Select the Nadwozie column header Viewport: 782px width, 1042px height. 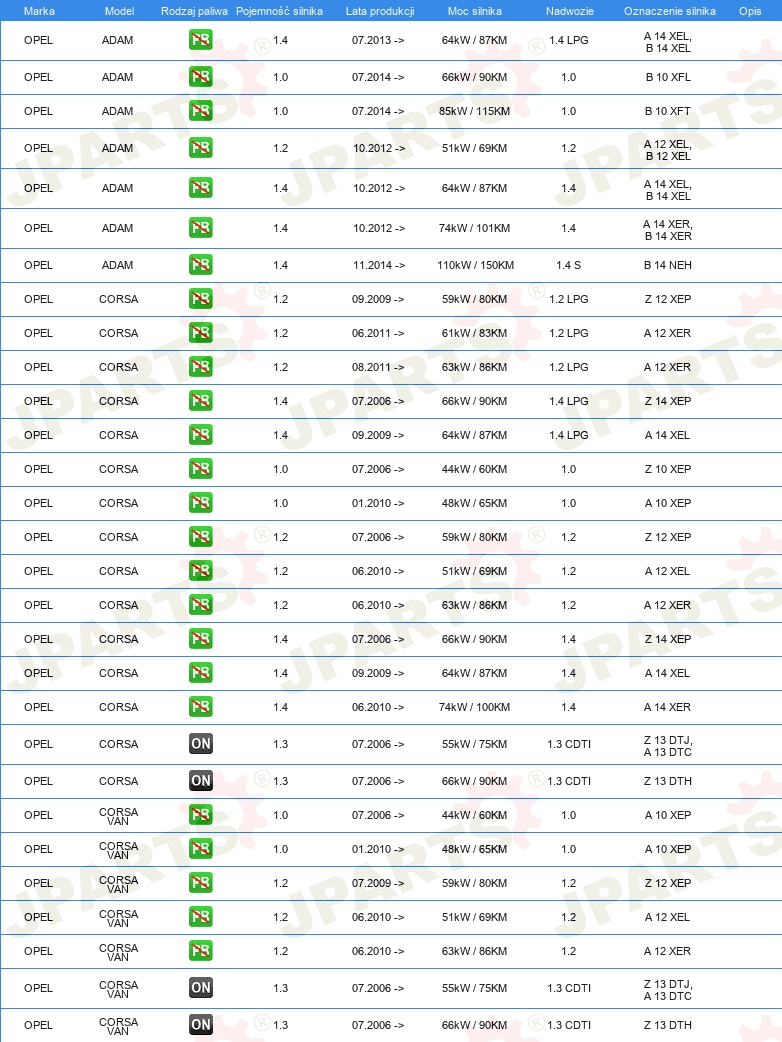coord(570,11)
